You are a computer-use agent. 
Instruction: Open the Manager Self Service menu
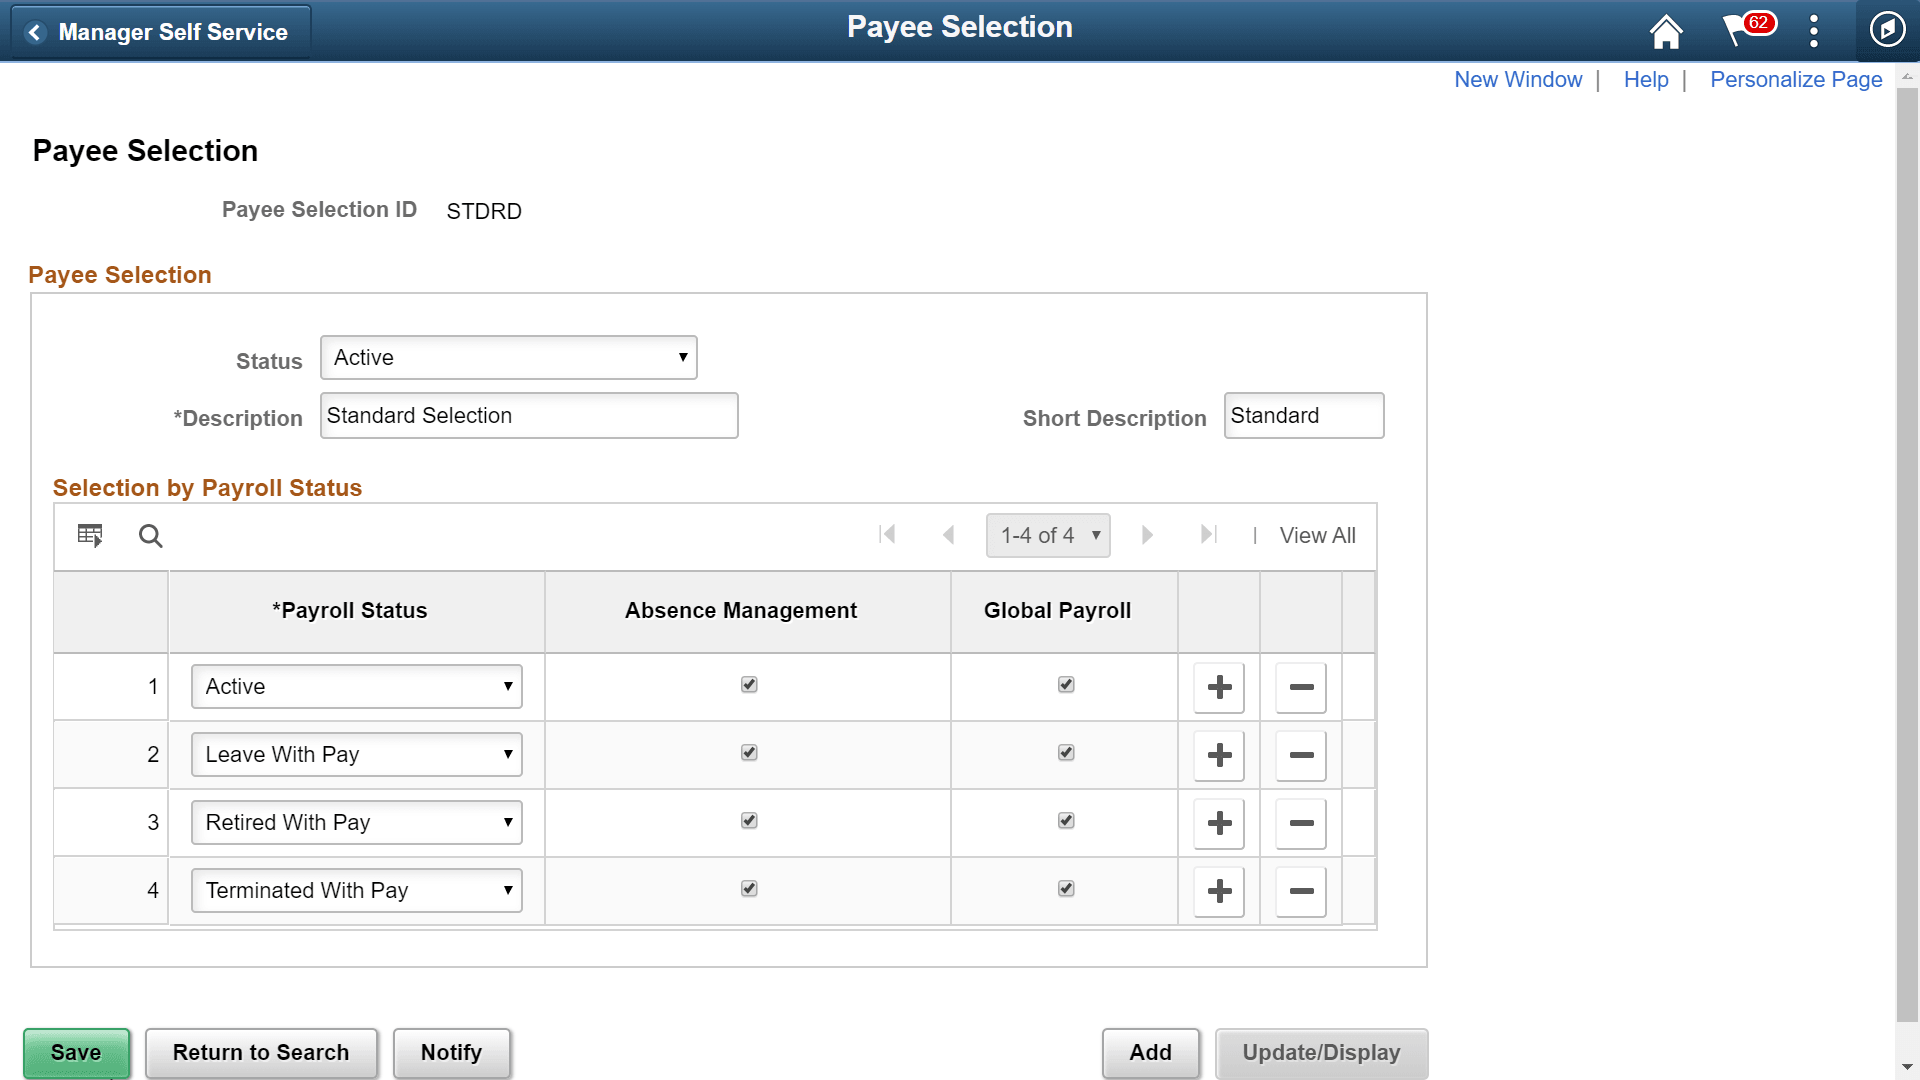point(172,31)
